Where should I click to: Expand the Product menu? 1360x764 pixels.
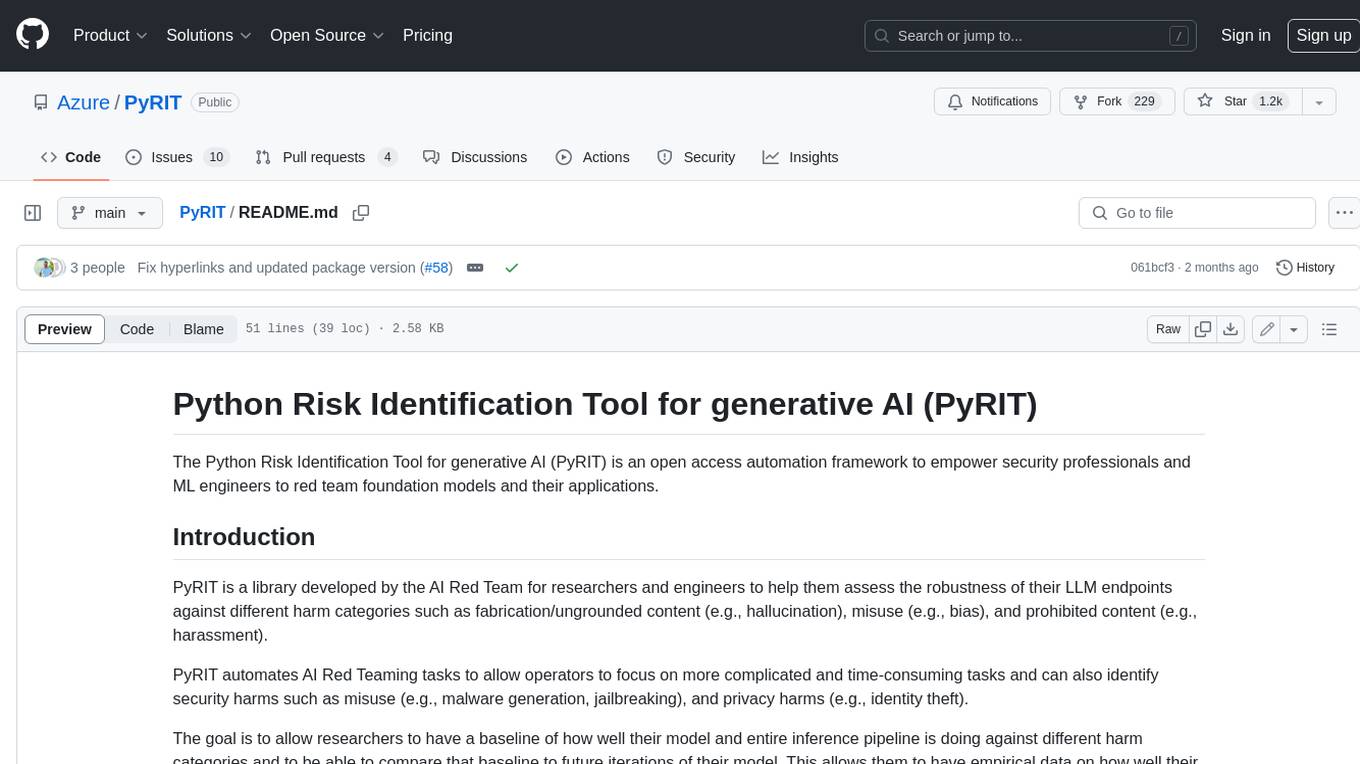(x=110, y=35)
